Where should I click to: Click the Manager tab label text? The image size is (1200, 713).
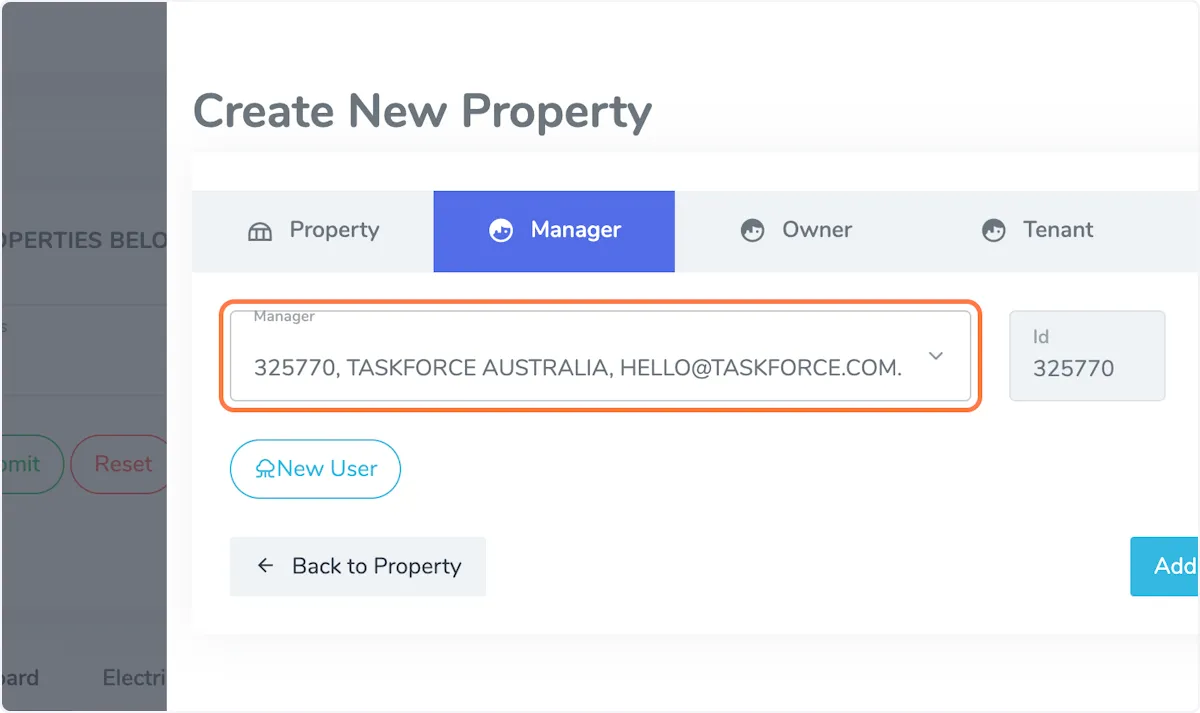point(576,230)
